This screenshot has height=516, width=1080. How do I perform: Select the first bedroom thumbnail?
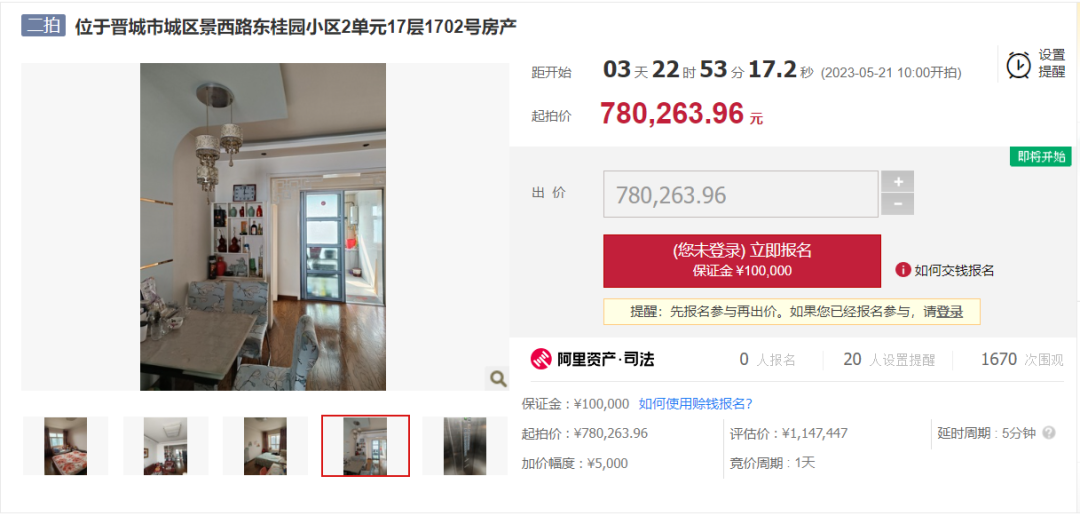[x=65, y=446]
